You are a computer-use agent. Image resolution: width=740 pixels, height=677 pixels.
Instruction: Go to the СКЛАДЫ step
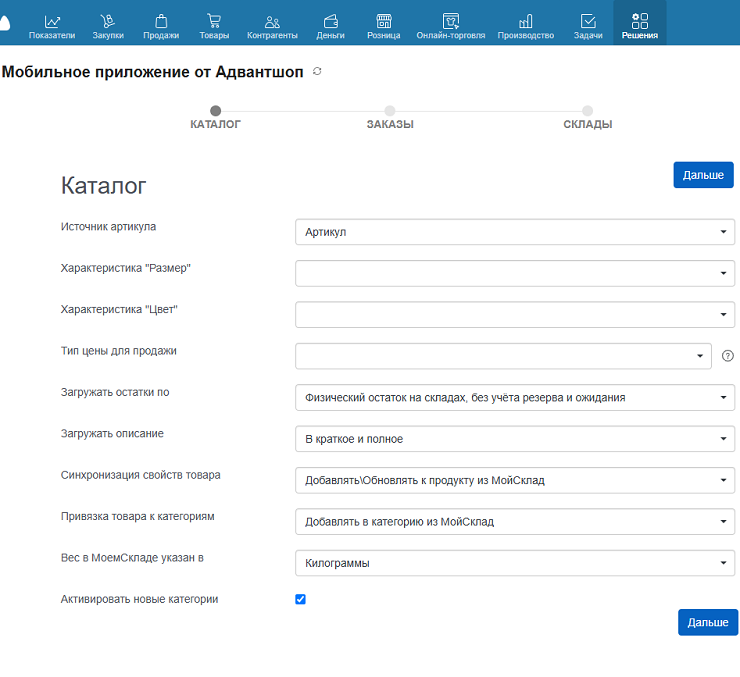[588, 117]
